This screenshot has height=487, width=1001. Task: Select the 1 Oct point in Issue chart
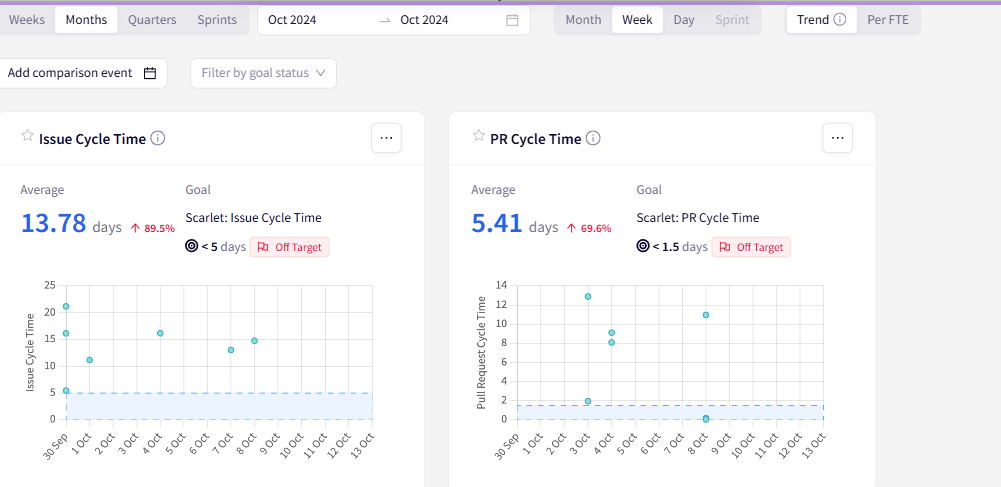click(x=89, y=360)
